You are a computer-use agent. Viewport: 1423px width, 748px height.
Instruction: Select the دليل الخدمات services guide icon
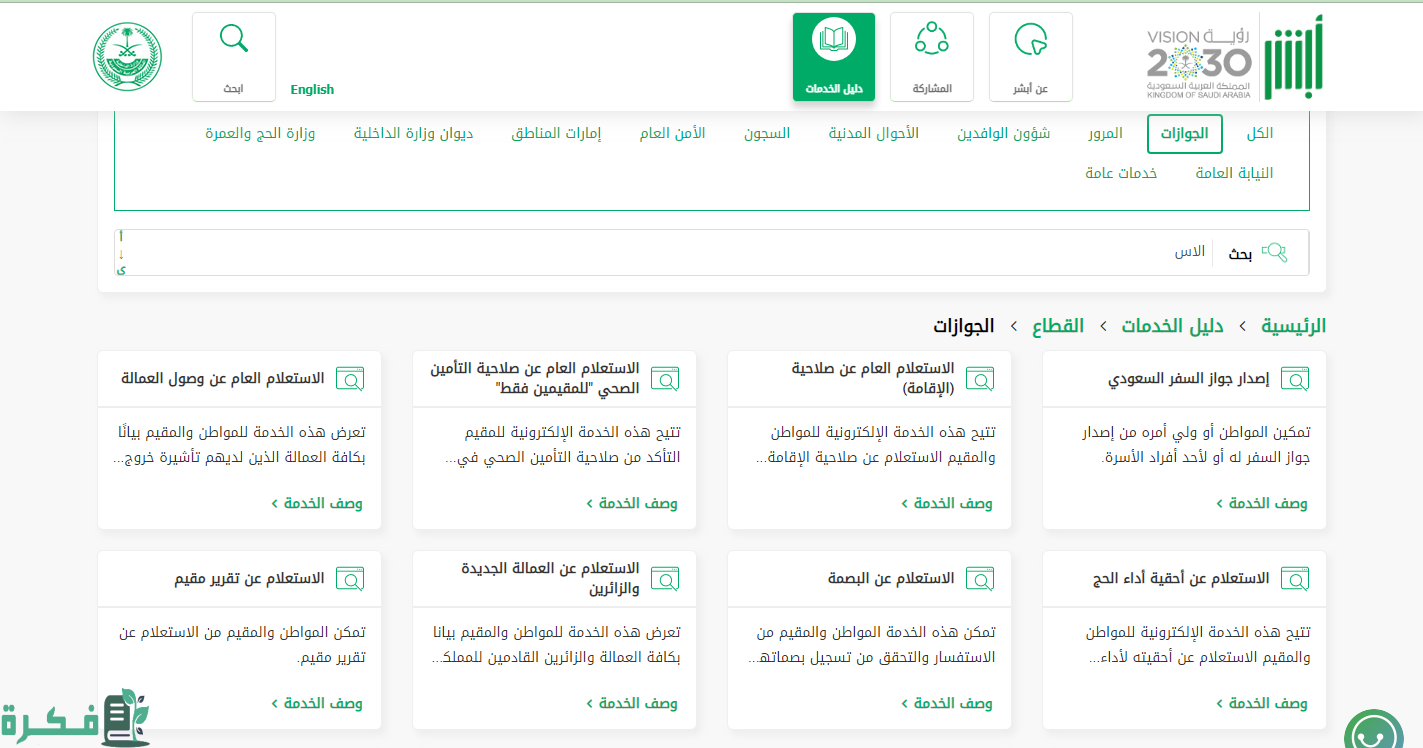pos(833,41)
